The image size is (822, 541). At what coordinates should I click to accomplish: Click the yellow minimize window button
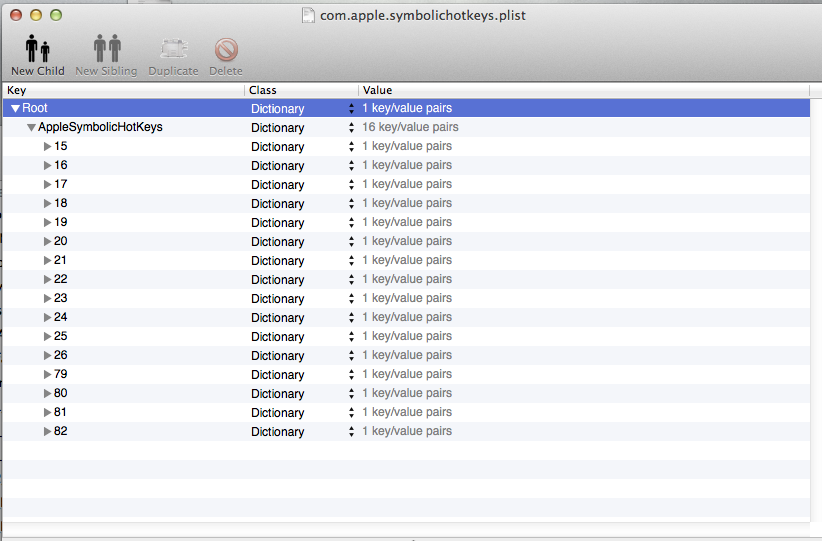tap(36, 16)
